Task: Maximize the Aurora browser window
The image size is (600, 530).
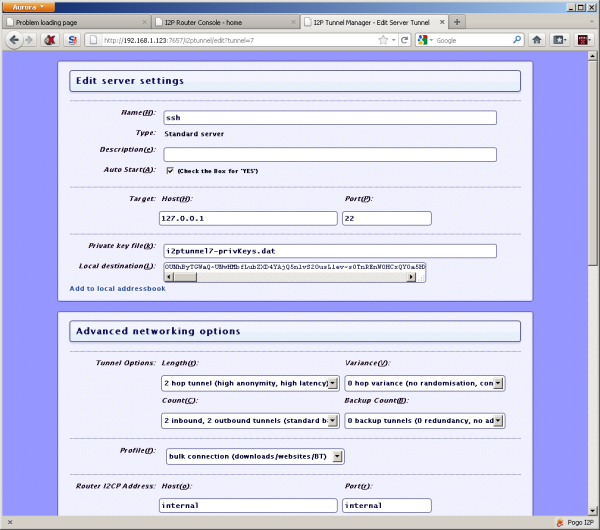Action: click(x=581, y=7)
